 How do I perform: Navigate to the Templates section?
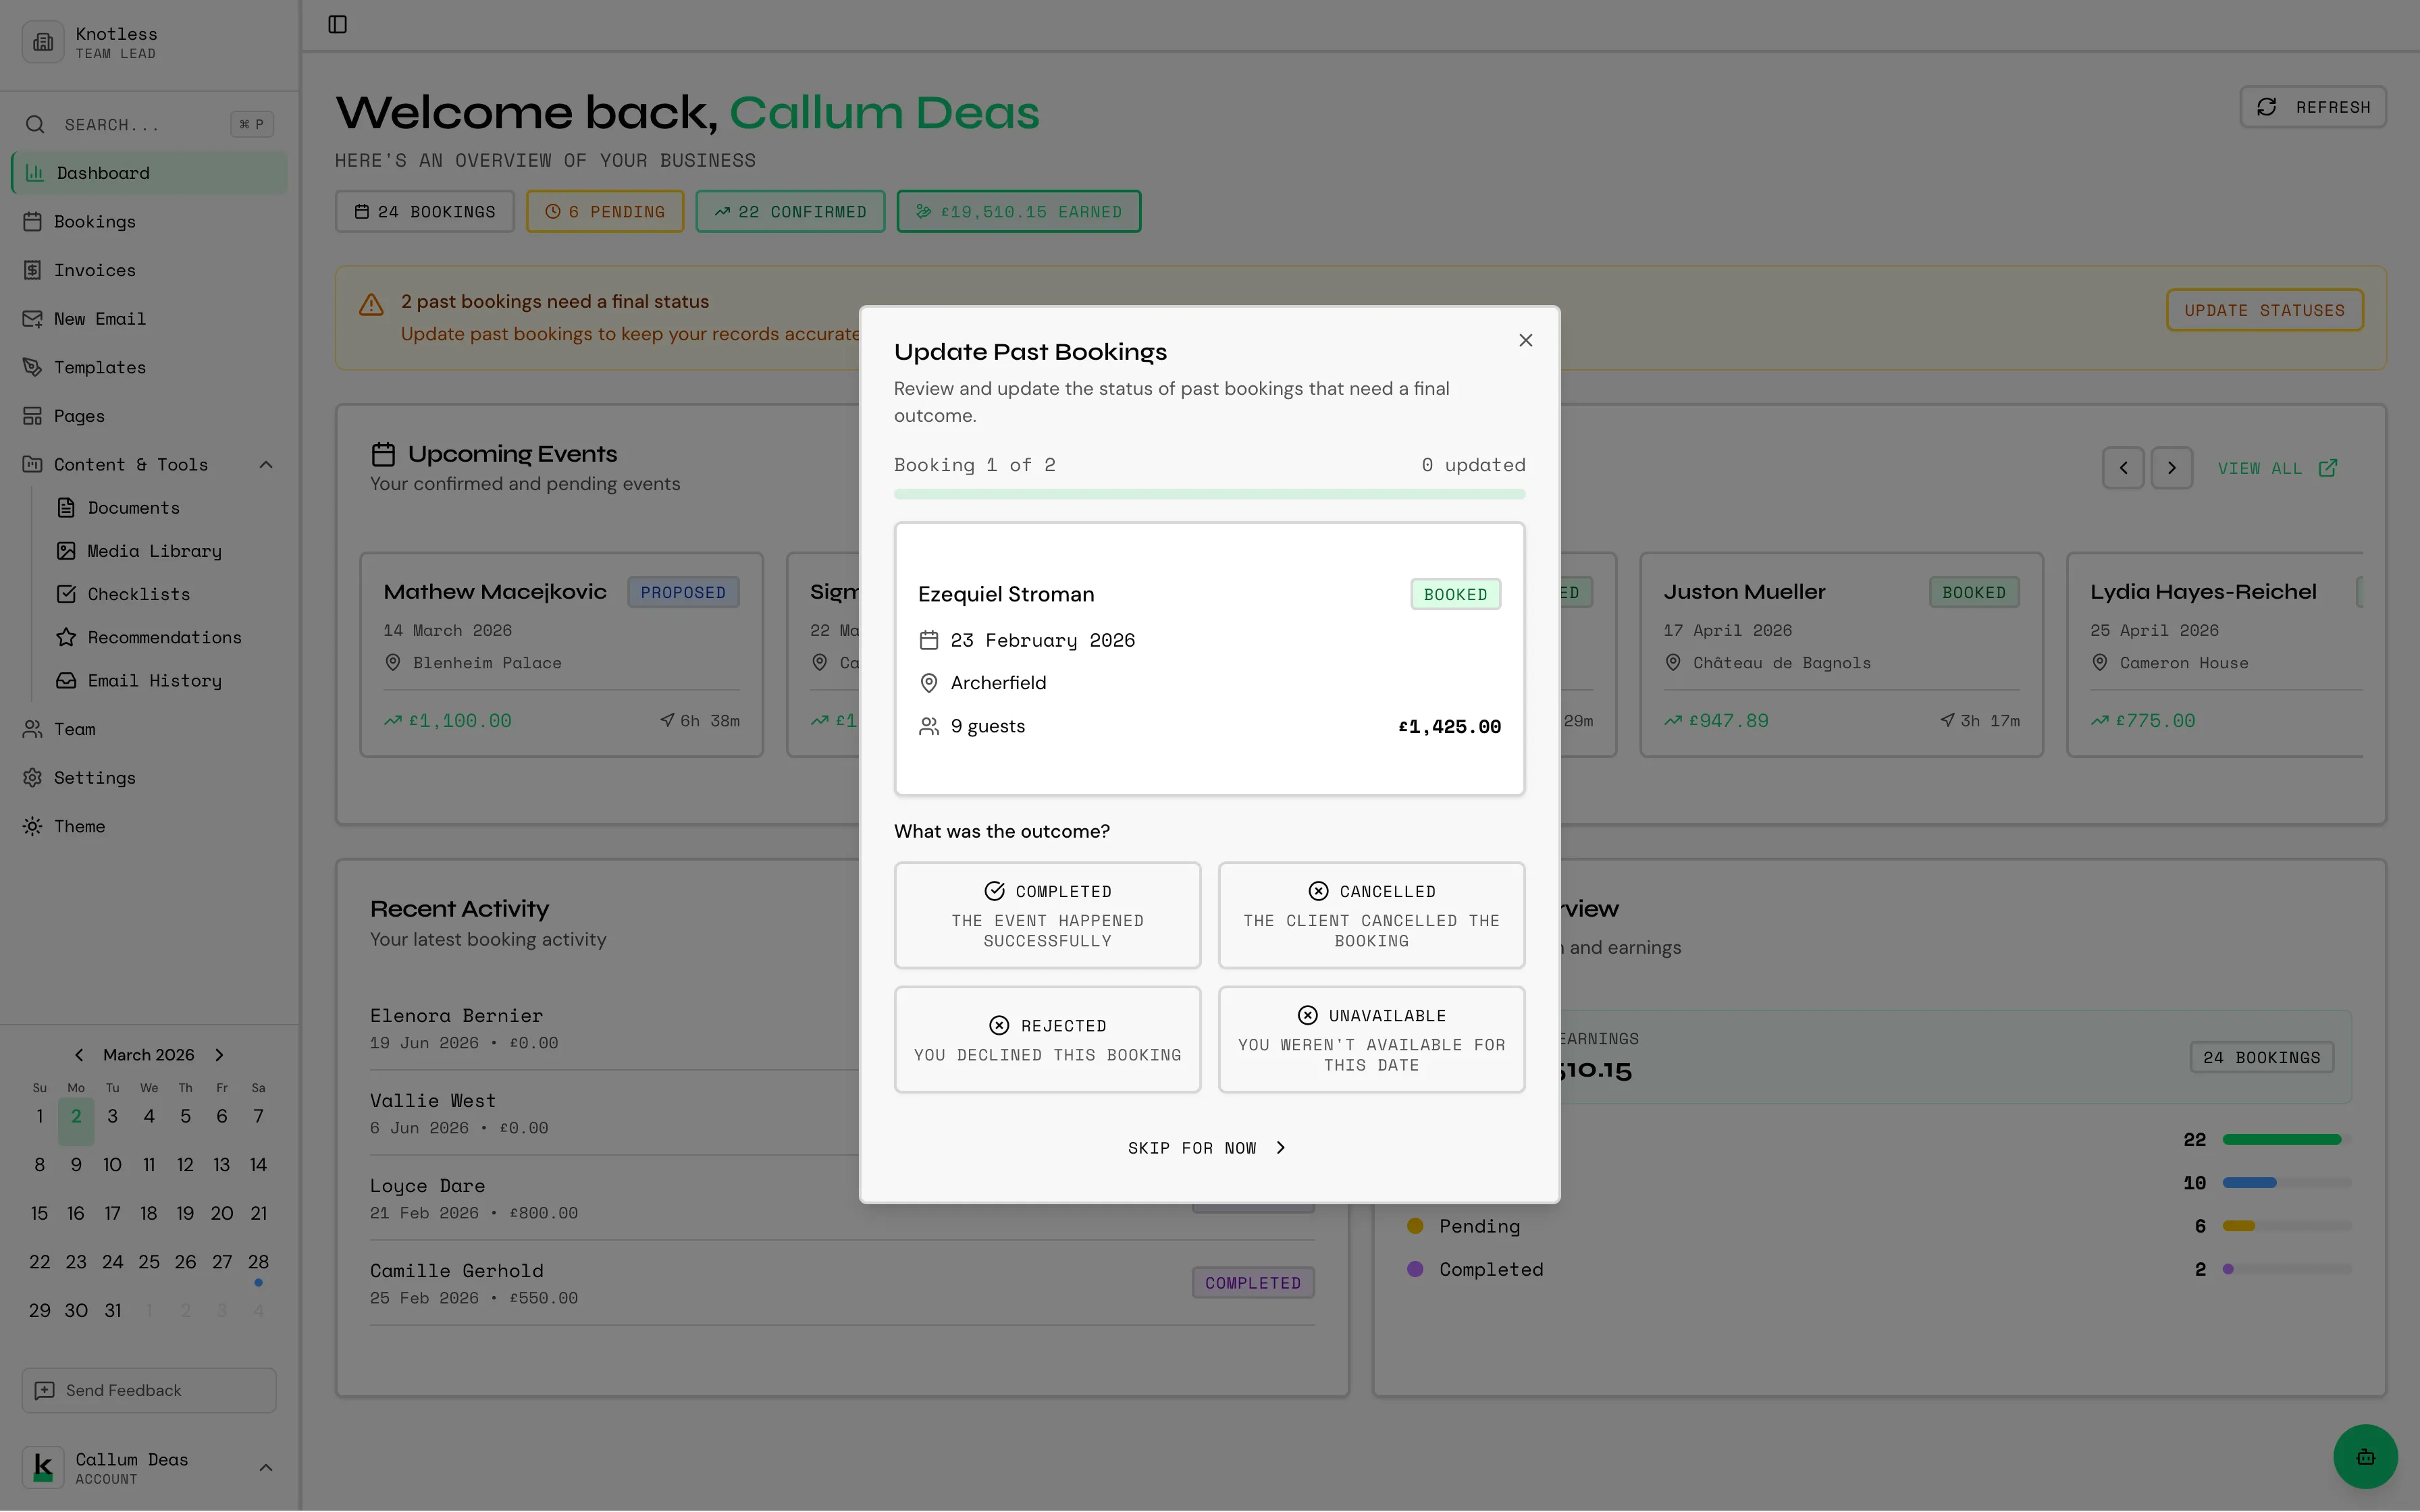tap(99, 367)
